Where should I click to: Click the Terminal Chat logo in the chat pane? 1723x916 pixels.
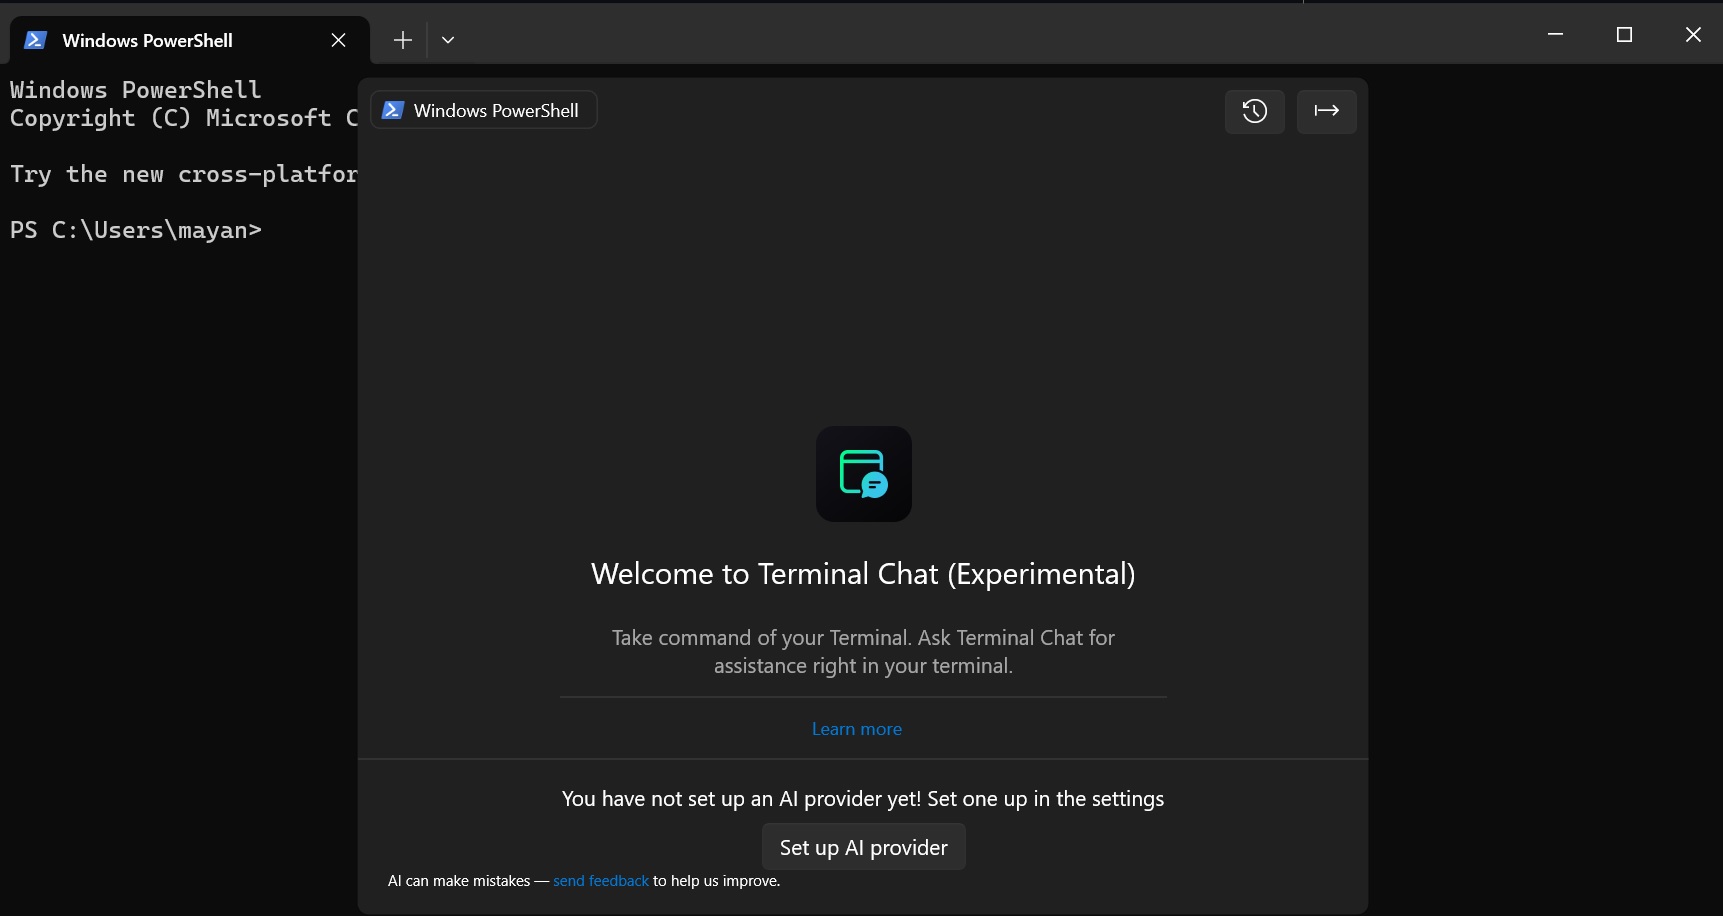click(x=863, y=474)
